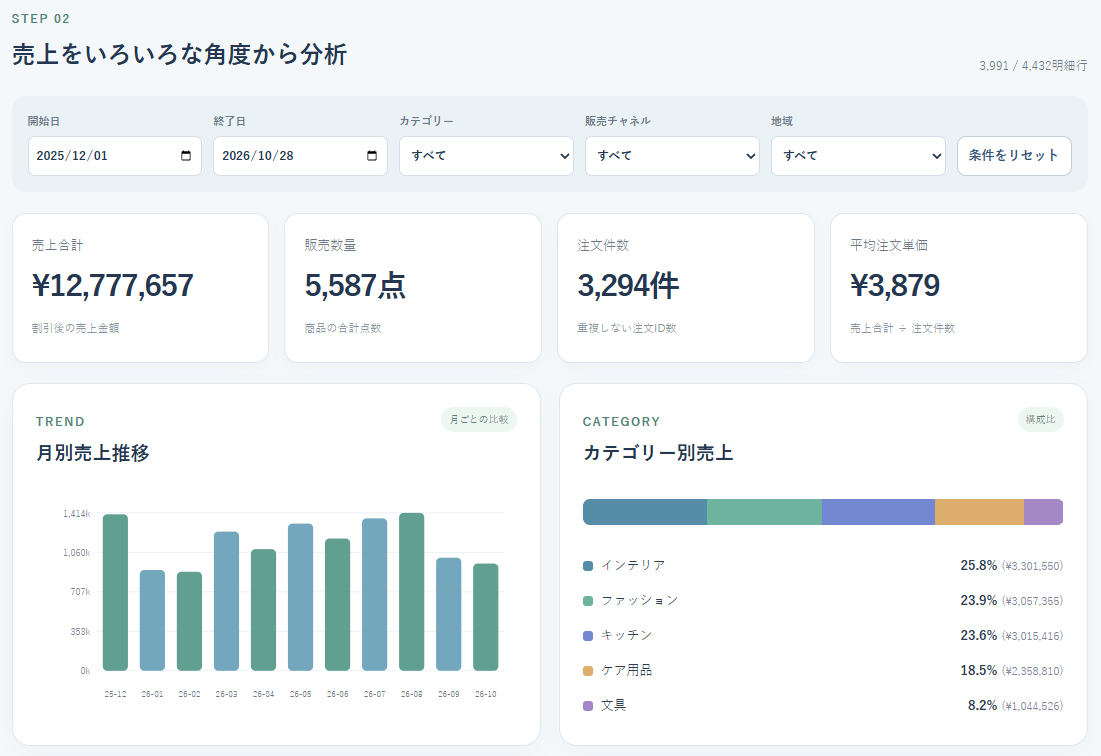The width and height of the screenshot is (1101, 756).
Task: Click the 文具 legend color square
Action: point(588,705)
